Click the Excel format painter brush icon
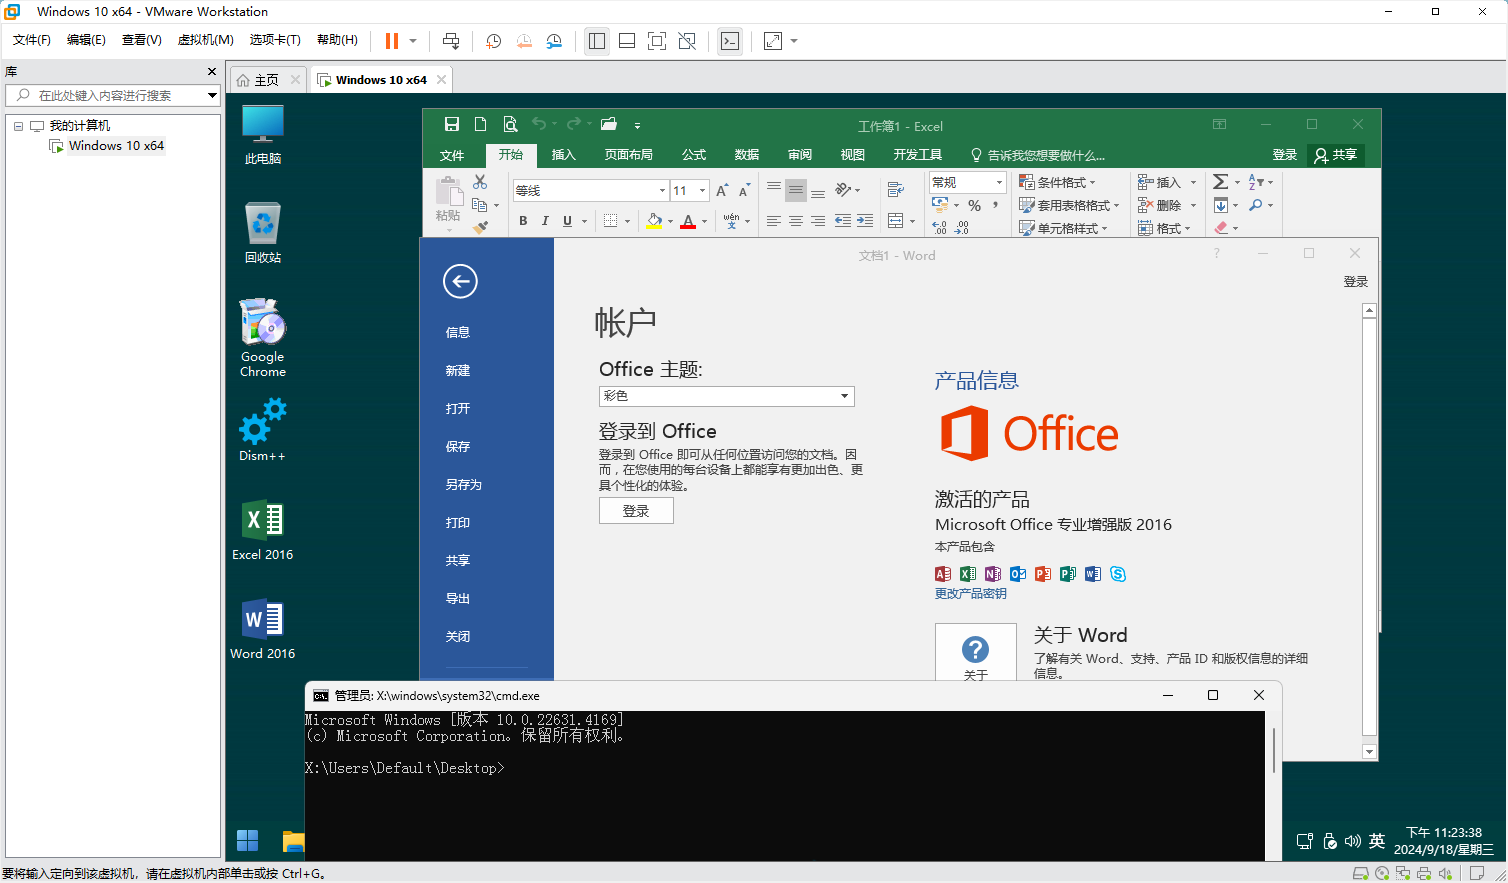Viewport: 1508px width, 883px height. pos(480,227)
